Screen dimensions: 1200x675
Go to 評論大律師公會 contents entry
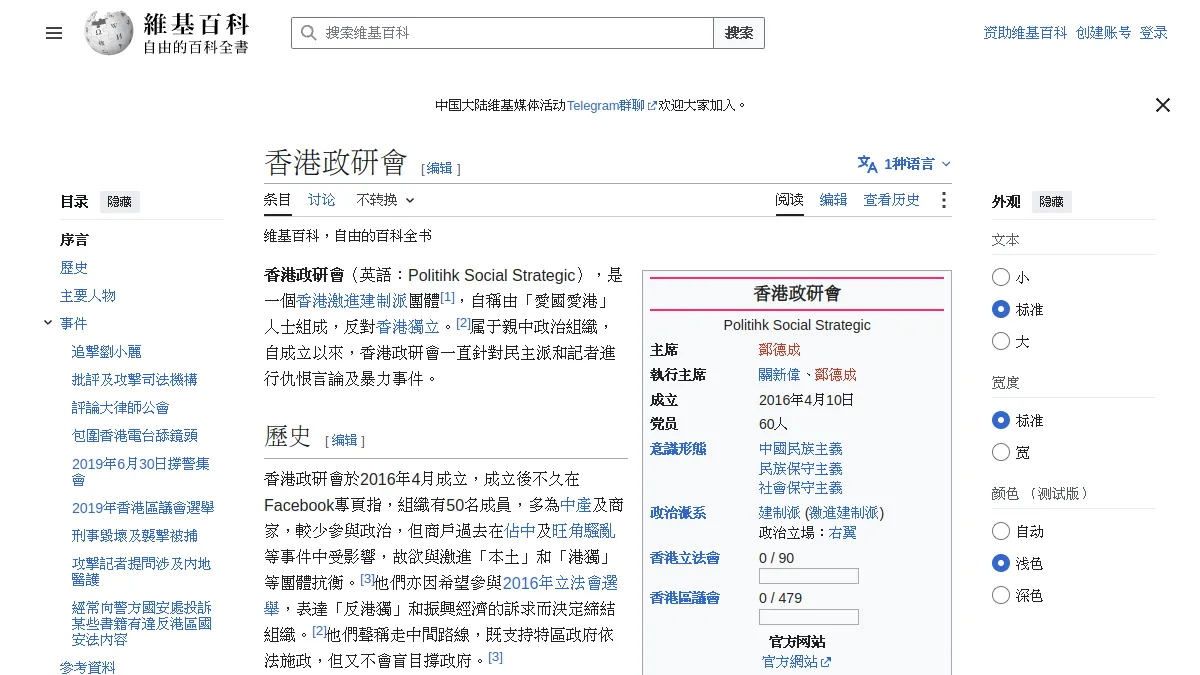pyautogui.click(x=121, y=408)
